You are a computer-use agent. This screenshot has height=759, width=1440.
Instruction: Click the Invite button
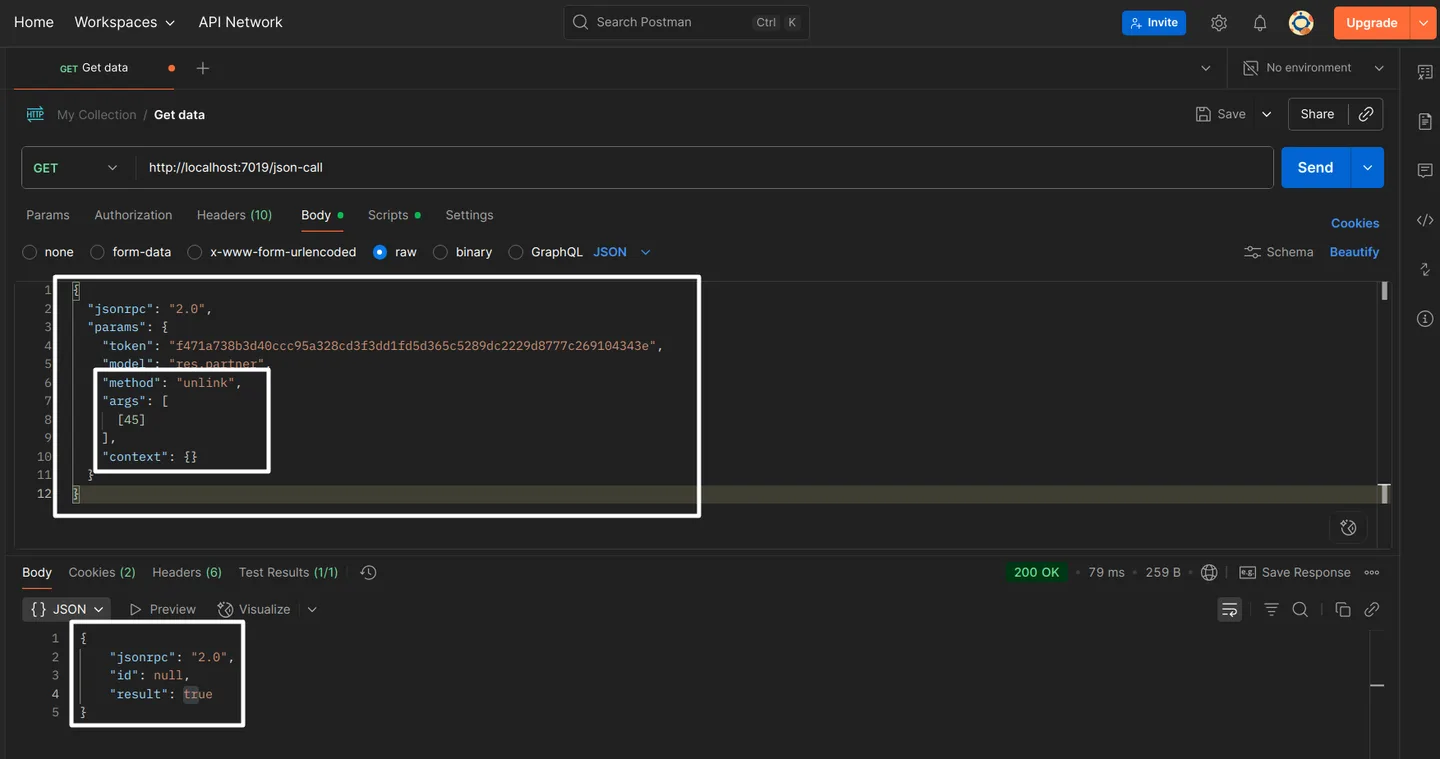click(1154, 23)
